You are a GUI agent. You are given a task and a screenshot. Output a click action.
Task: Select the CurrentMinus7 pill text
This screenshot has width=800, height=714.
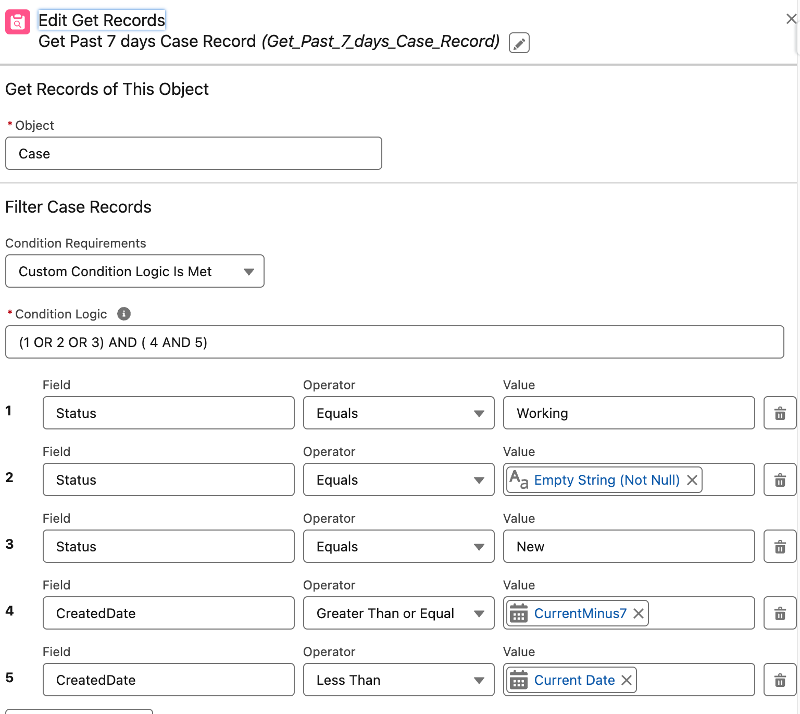[580, 613]
